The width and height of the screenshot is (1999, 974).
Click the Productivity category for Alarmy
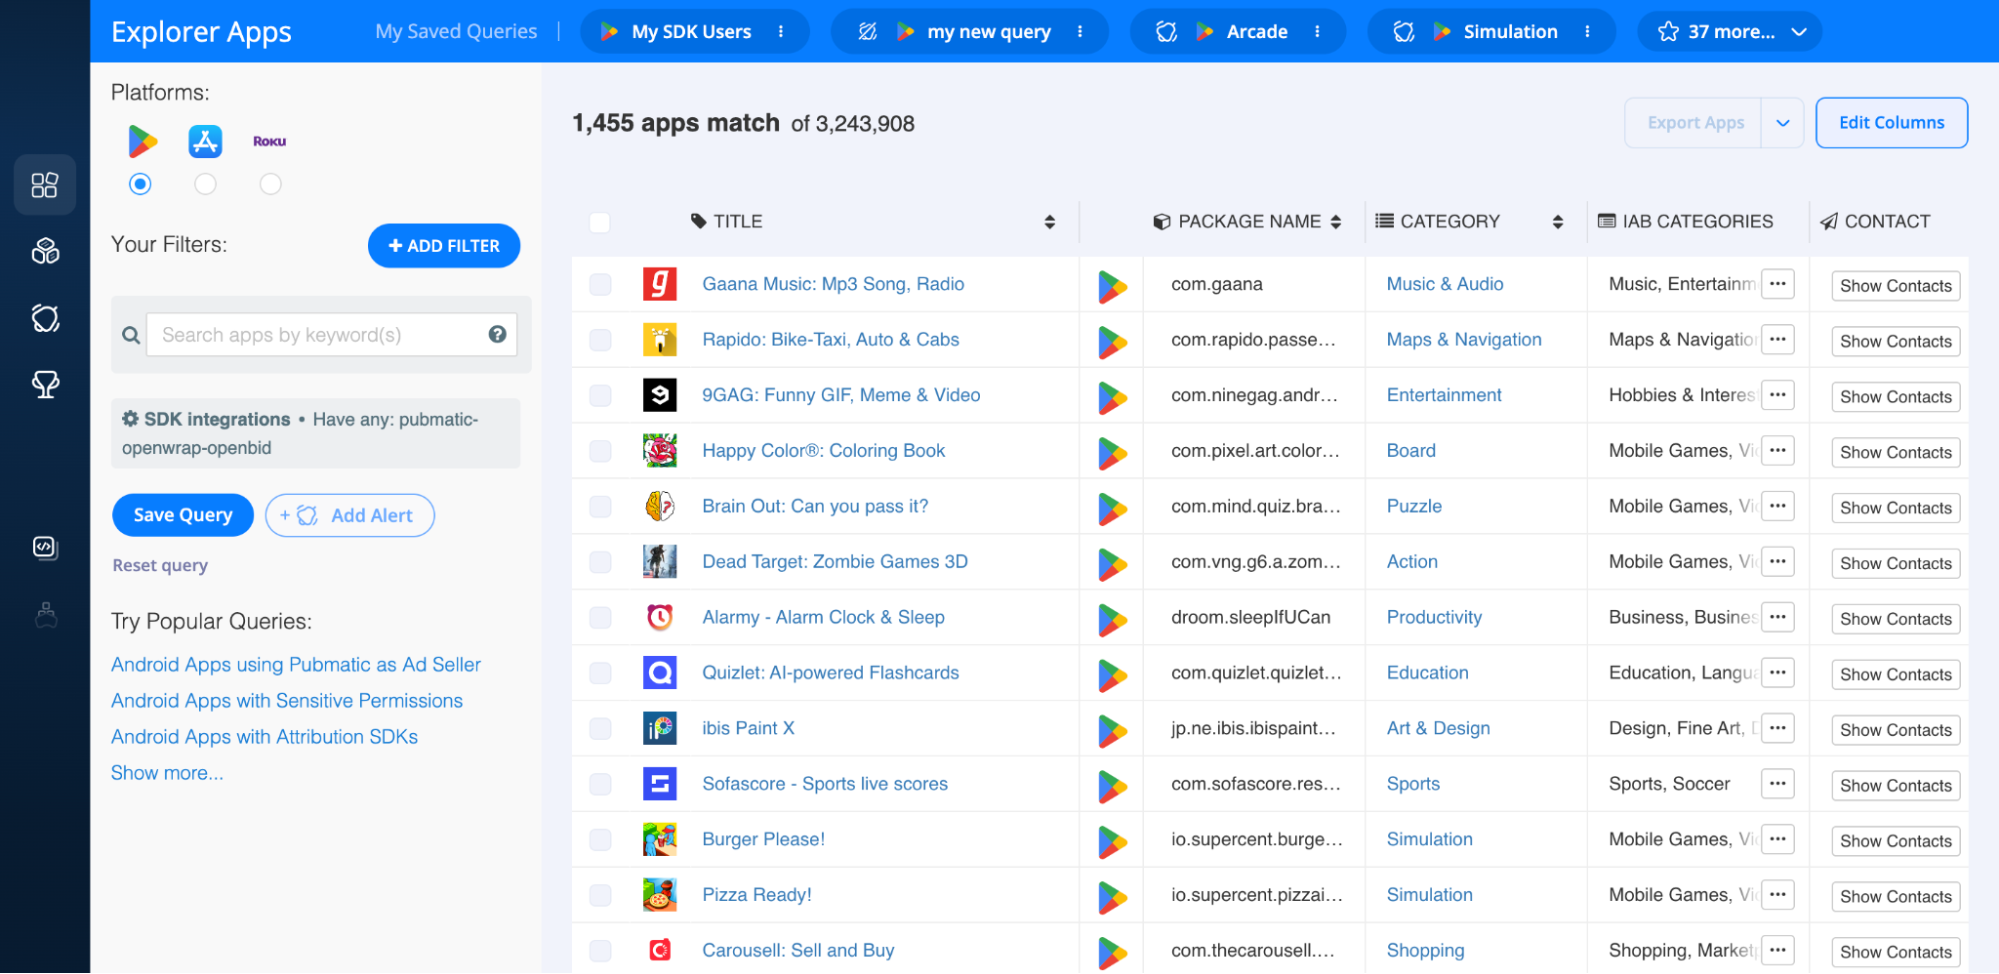[x=1434, y=617]
